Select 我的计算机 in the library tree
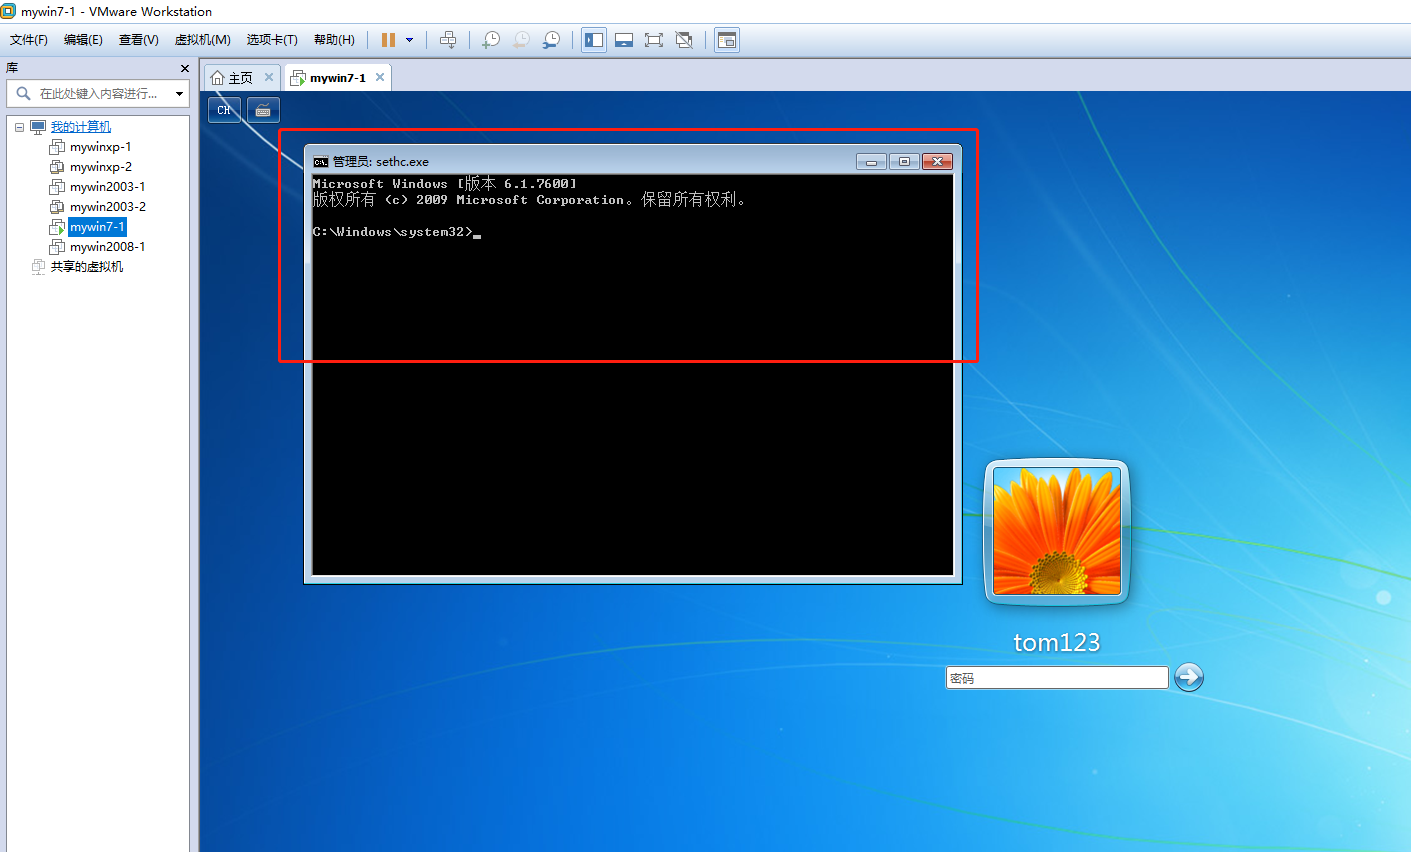The image size is (1411, 852). pos(81,127)
